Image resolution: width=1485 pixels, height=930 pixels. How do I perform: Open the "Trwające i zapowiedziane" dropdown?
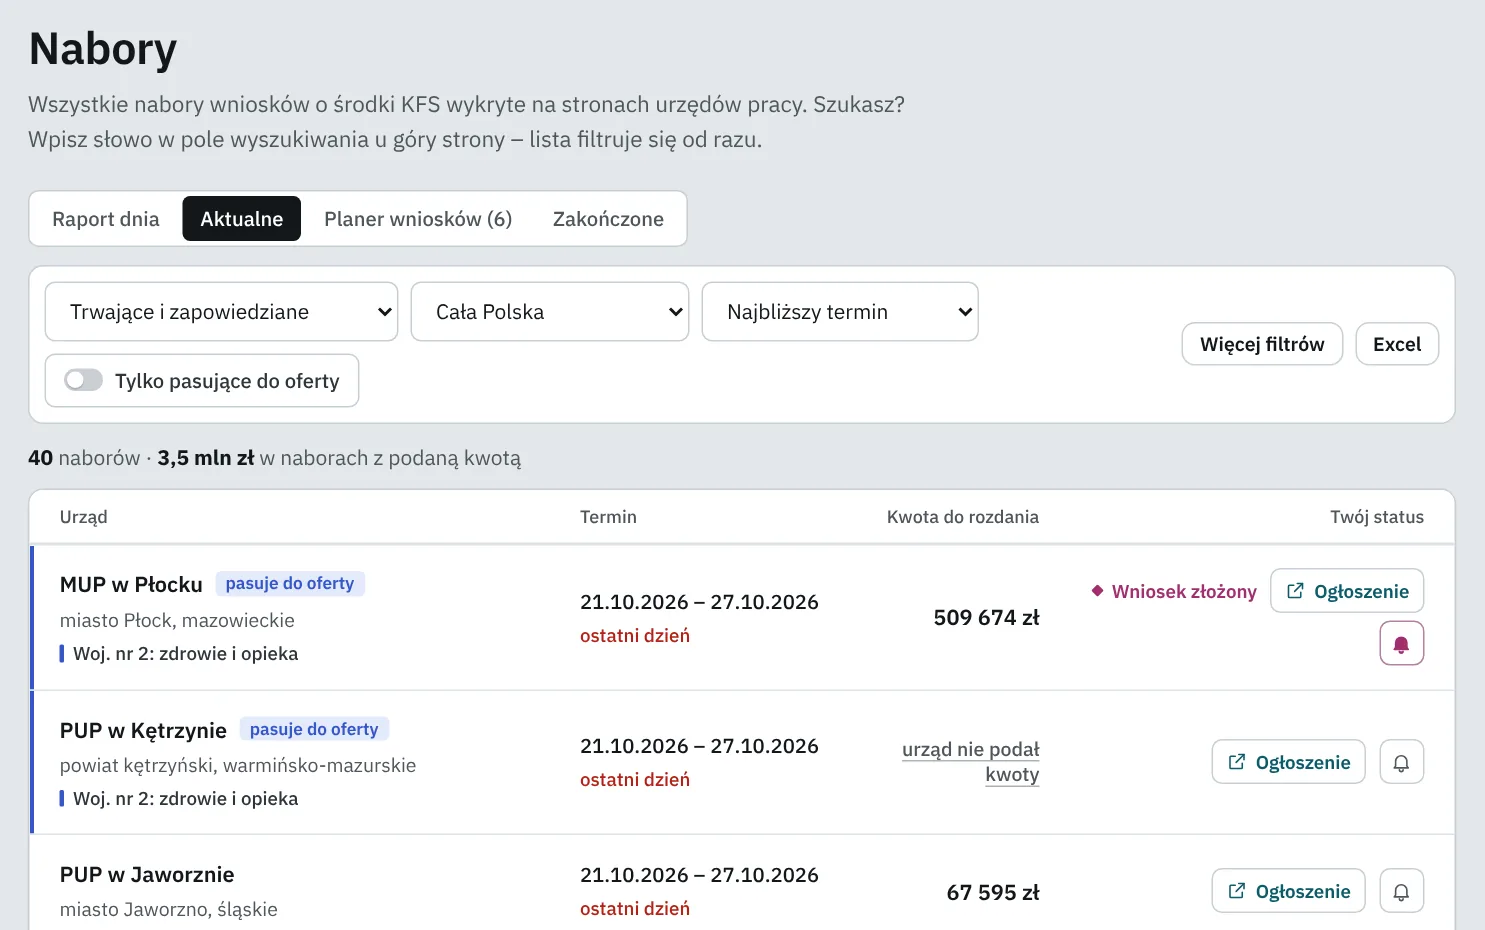pos(222,312)
